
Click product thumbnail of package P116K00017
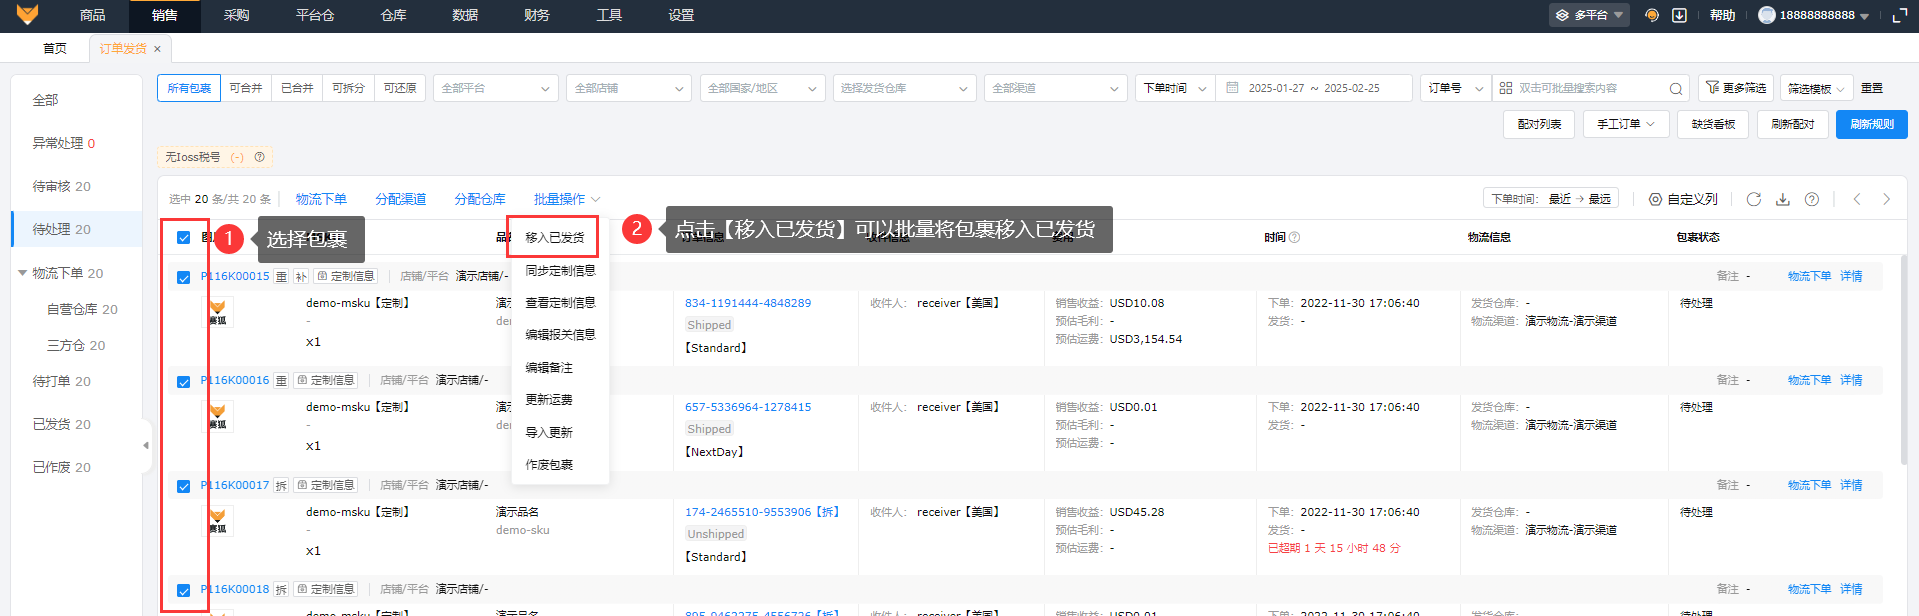tap(218, 521)
